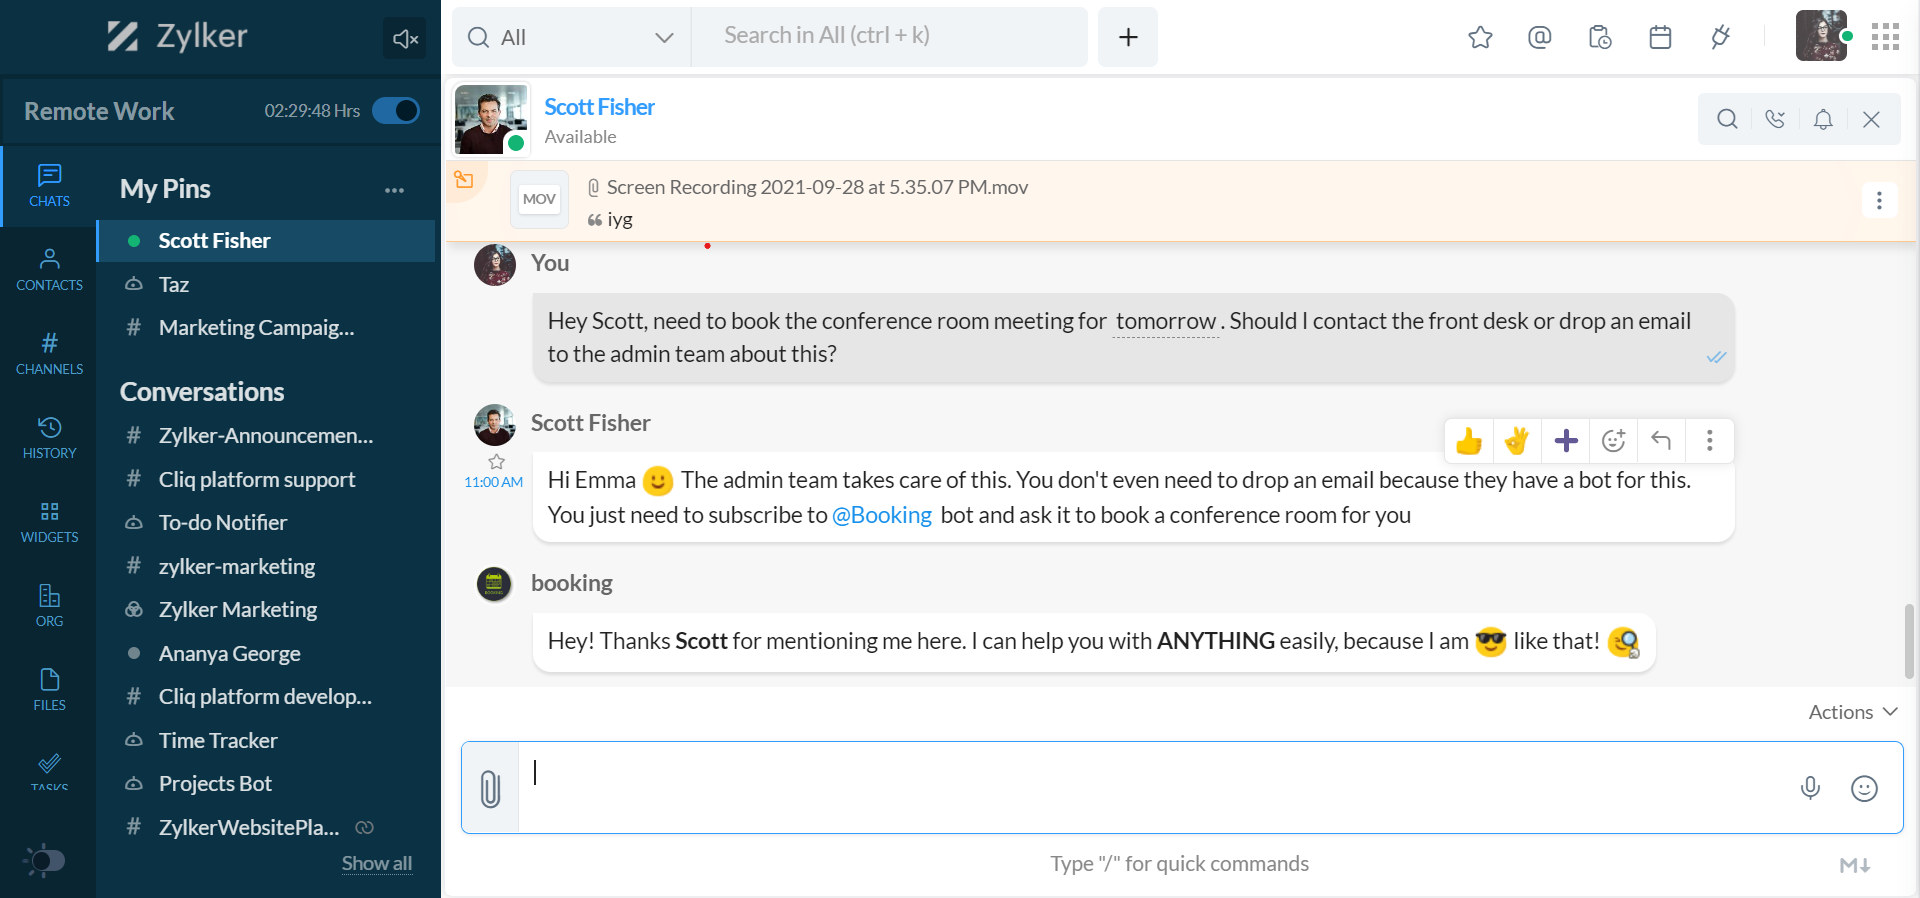1920x898 pixels.
Task: Switch to the Widgets tab
Action: 49,522
